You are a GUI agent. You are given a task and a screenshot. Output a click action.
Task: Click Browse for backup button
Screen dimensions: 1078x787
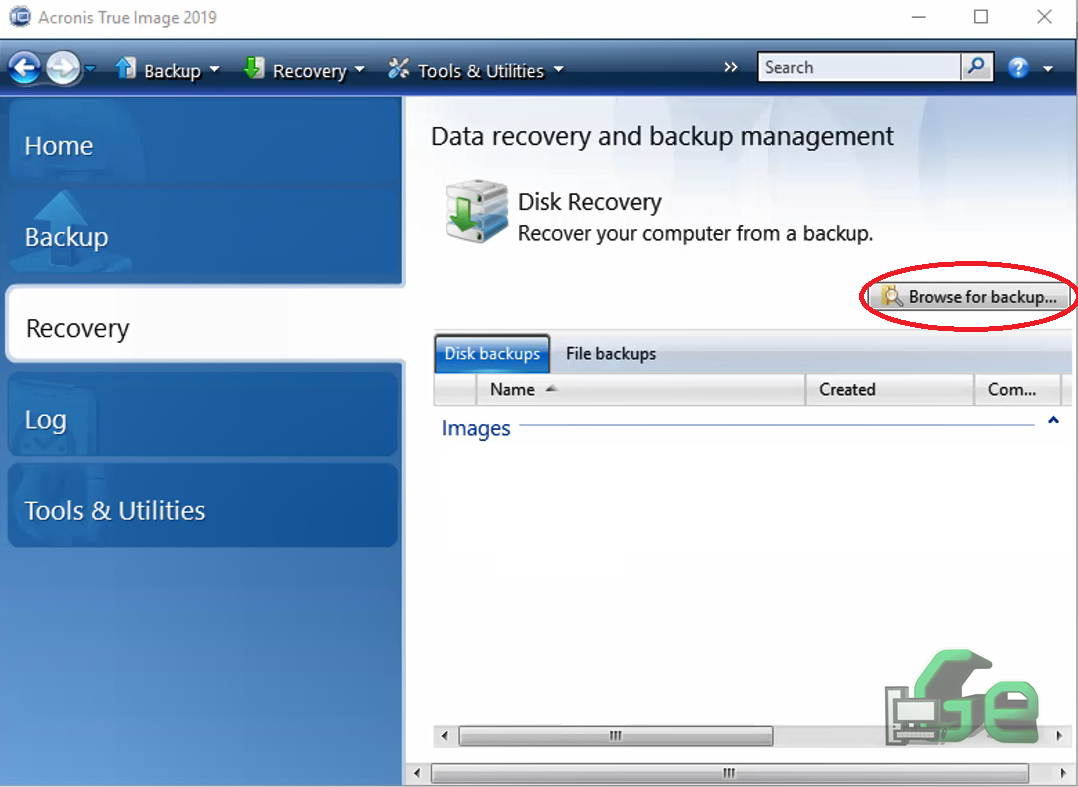(x=969, y=297)
